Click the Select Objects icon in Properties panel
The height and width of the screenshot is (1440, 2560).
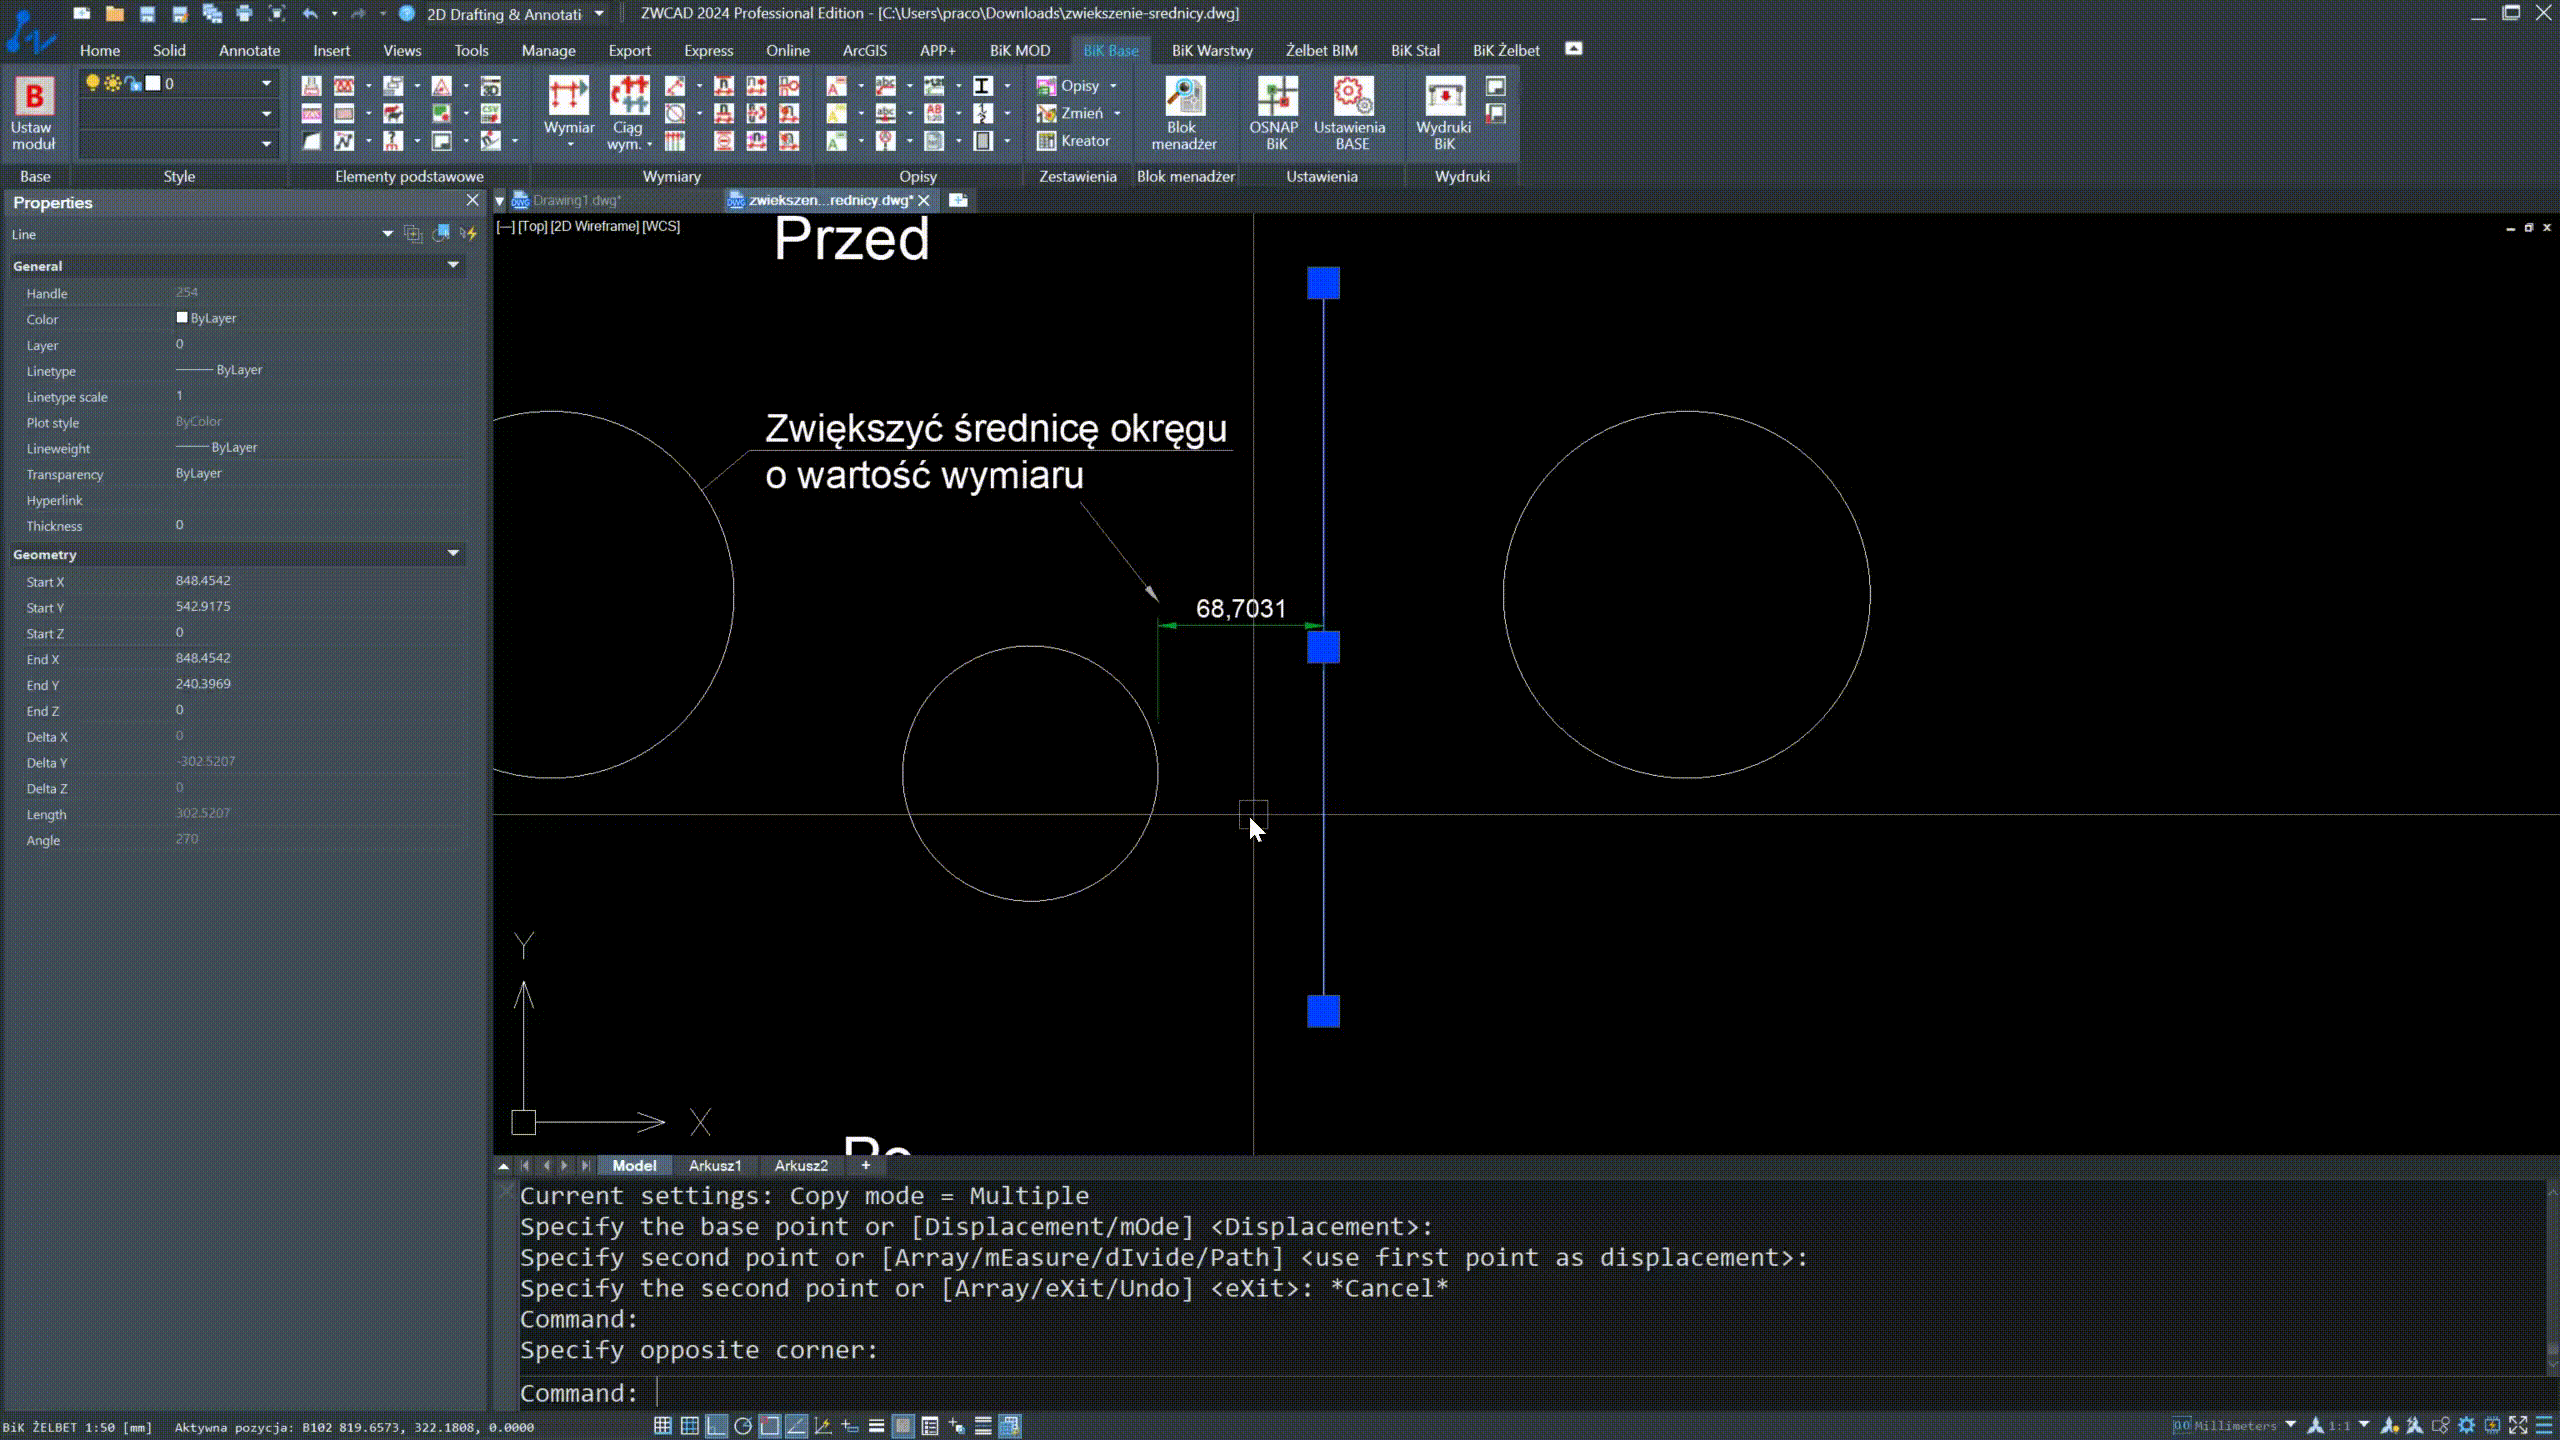click(441, 234)
